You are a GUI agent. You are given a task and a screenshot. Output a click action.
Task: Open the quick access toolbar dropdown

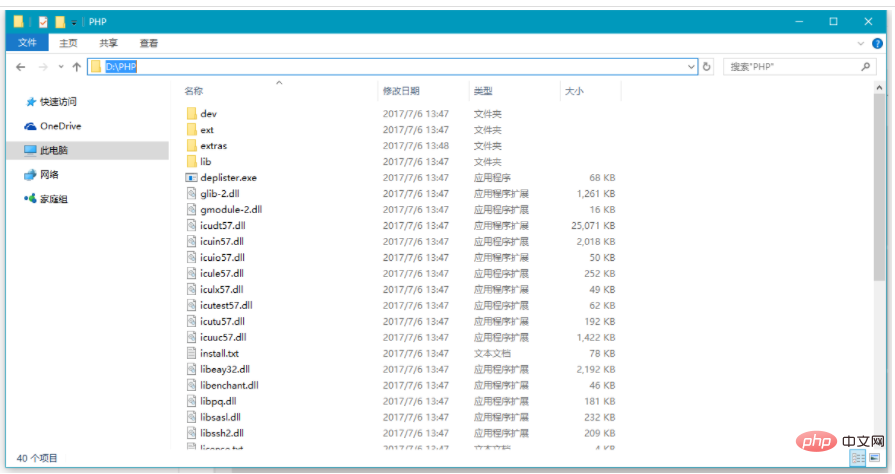pyautogui.click(x=74, y=23)
